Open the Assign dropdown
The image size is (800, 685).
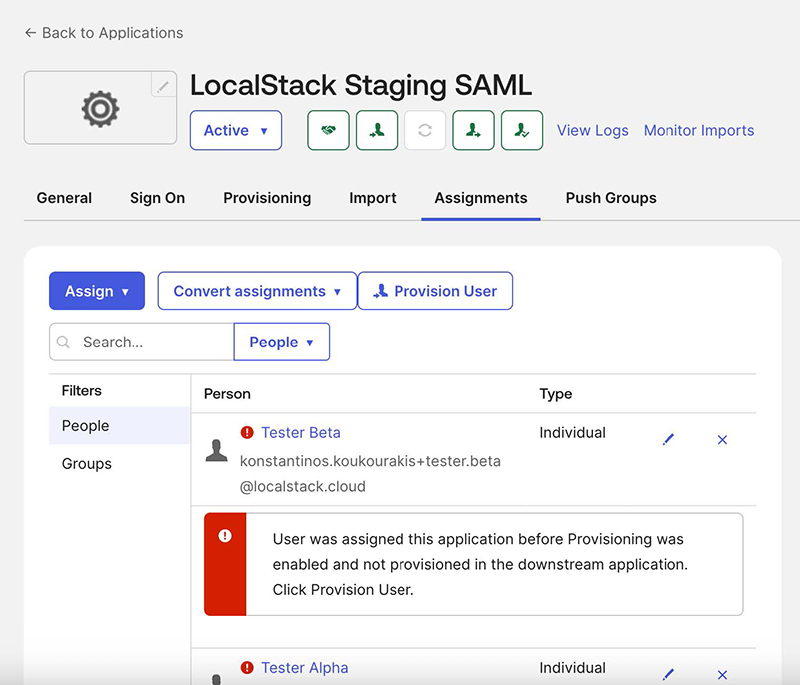pyautogui.click(x=96, y=291)
